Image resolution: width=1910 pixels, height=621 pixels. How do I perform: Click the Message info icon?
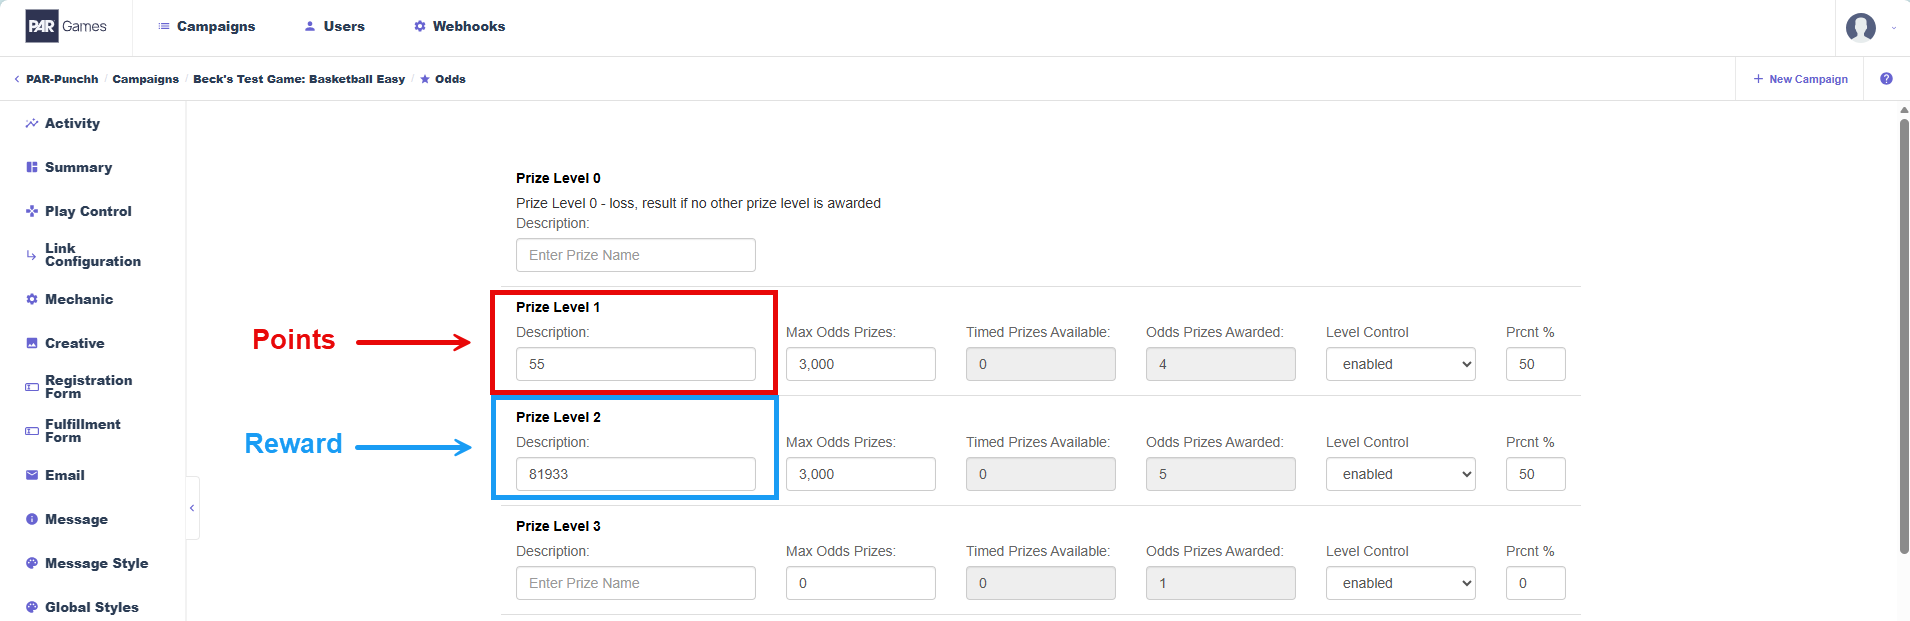tap(32, 519)
